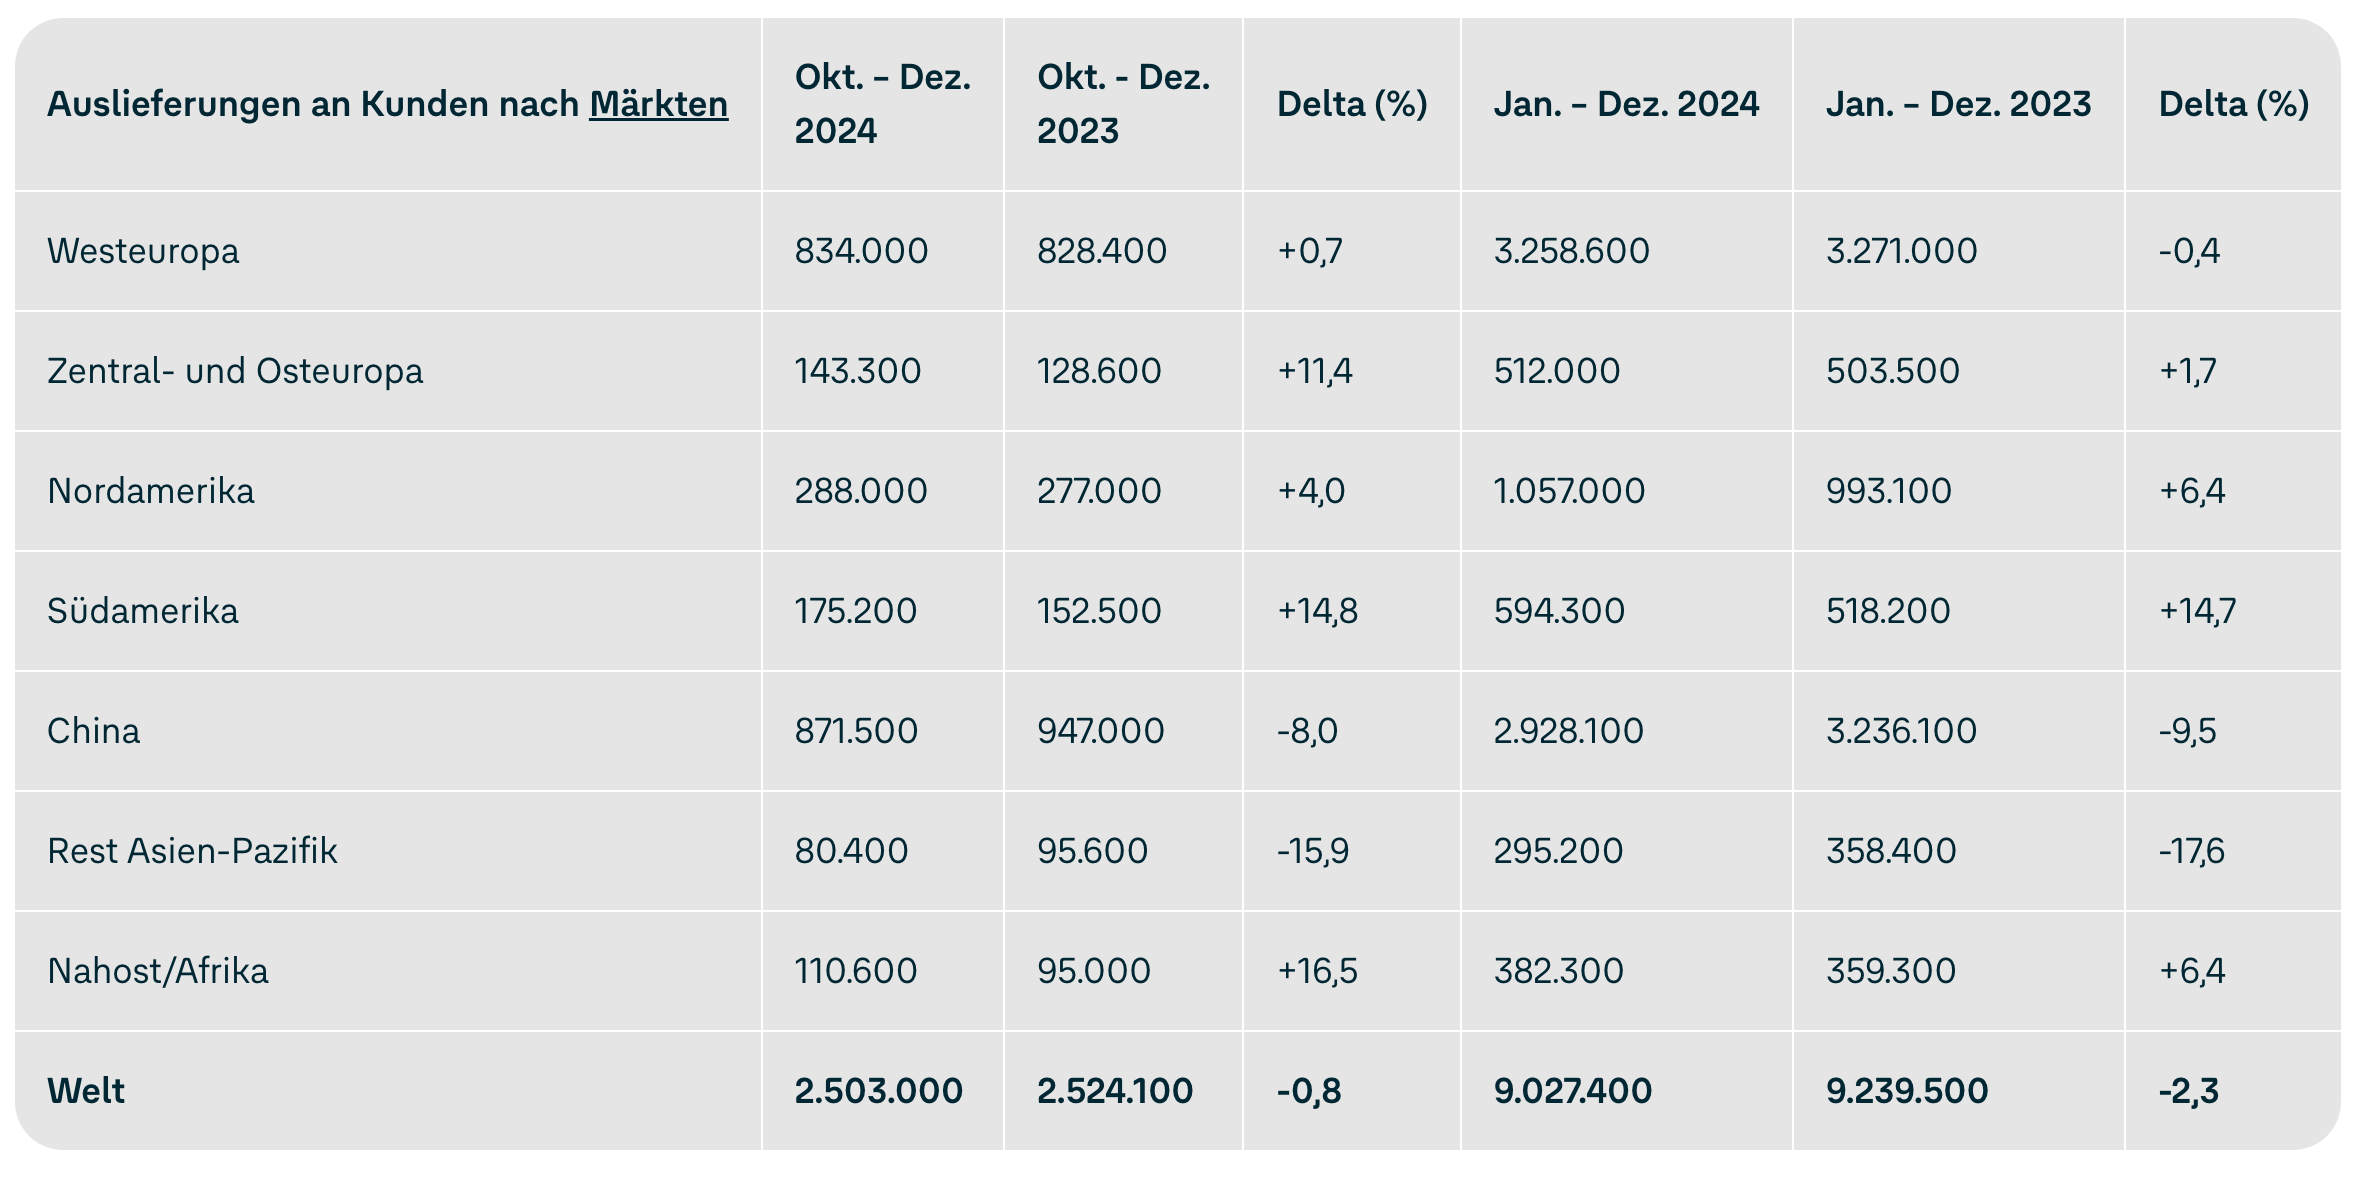Viewport: 2359px width, 1180px height.
Task: Open the underlined Märkten link
Action: tap(658, 104)
